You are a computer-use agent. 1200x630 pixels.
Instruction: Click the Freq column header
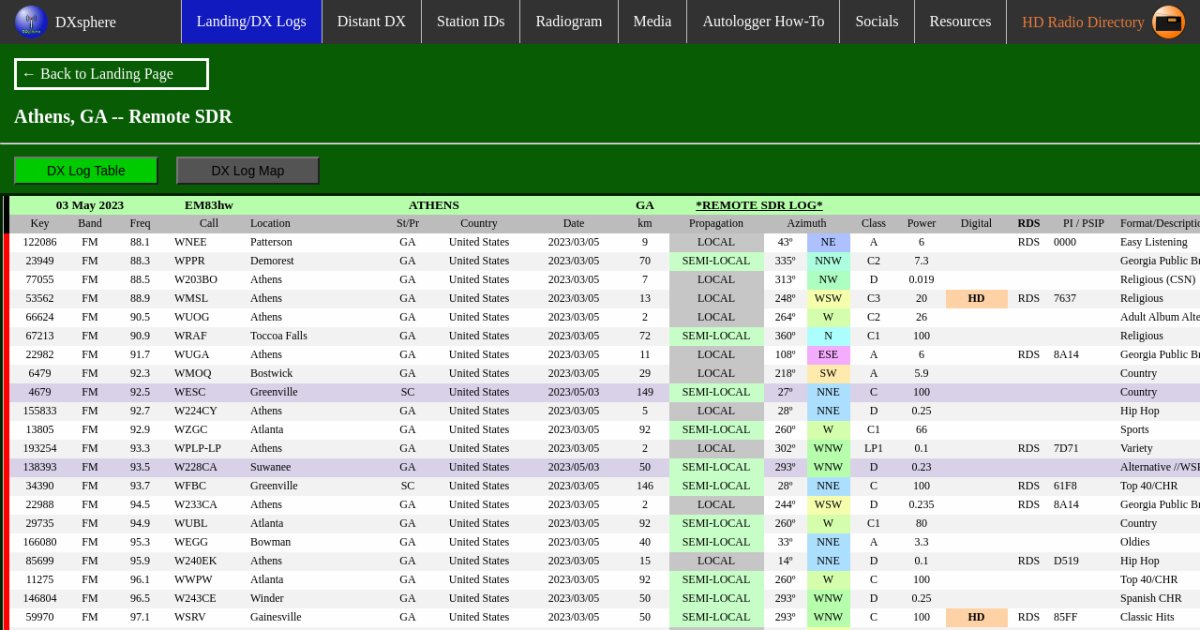point(140,223)
